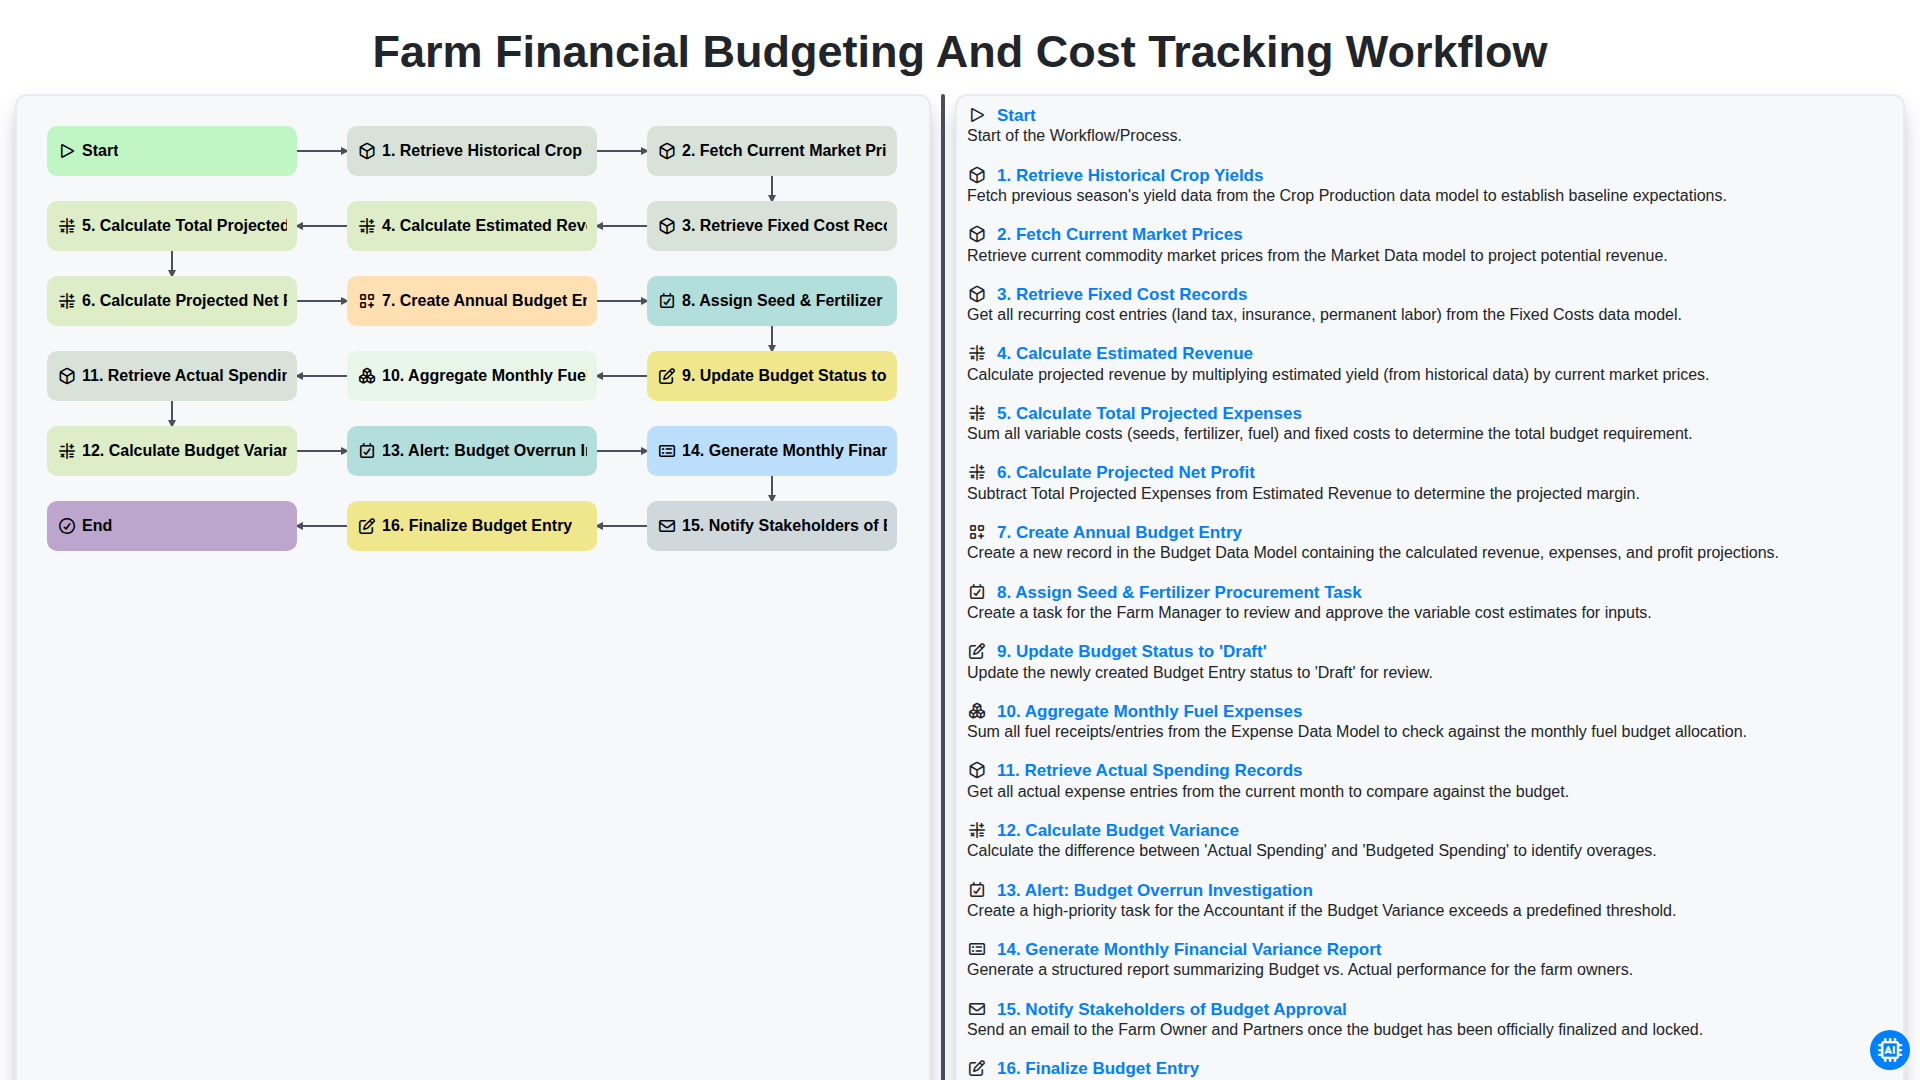
Task: Click the cube icon in node 3. Retrieve Fixed Cost Records
Action: click(667, 226)
